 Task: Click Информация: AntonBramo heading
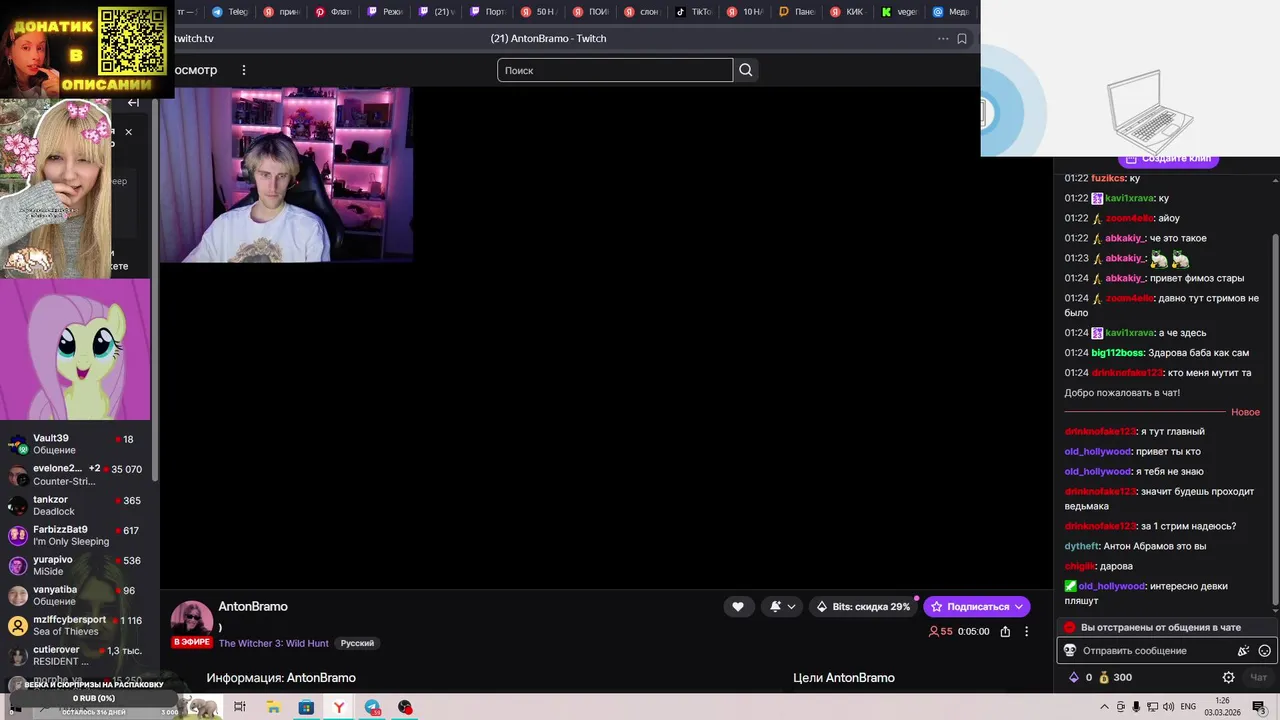coord(281,678)
